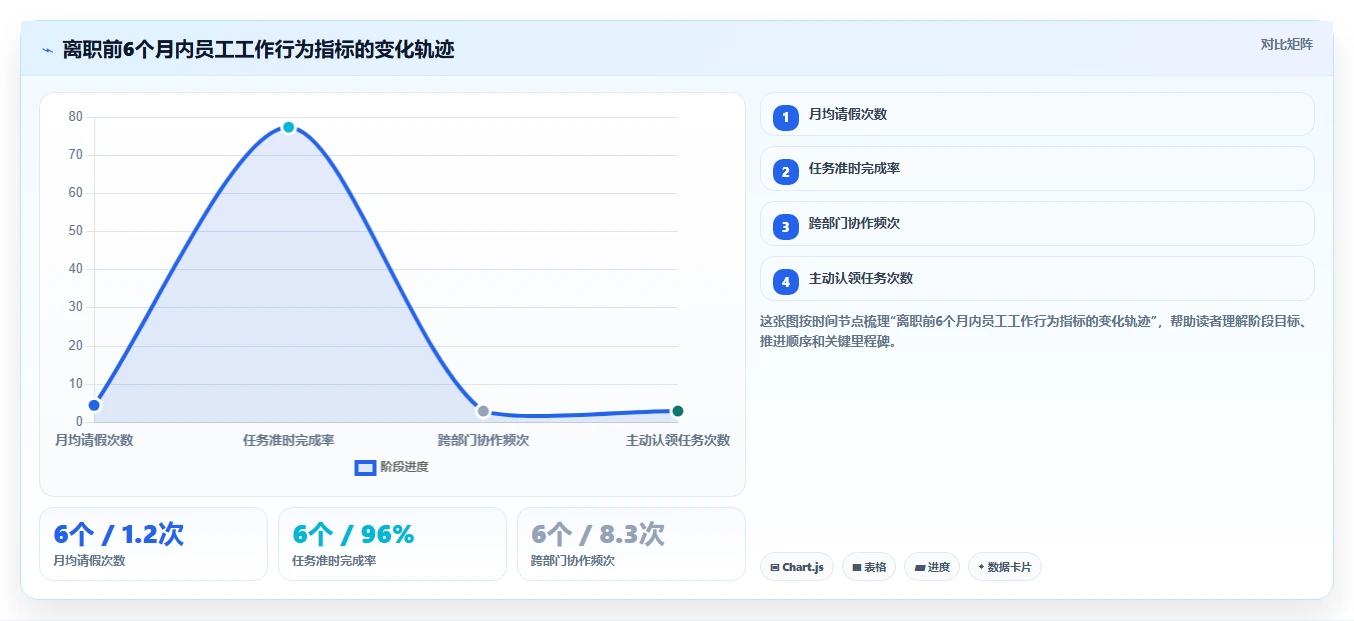Click the star icon in 数据卡片 tag
This screenshot has width=1354, height=621.
pos(981,567)
